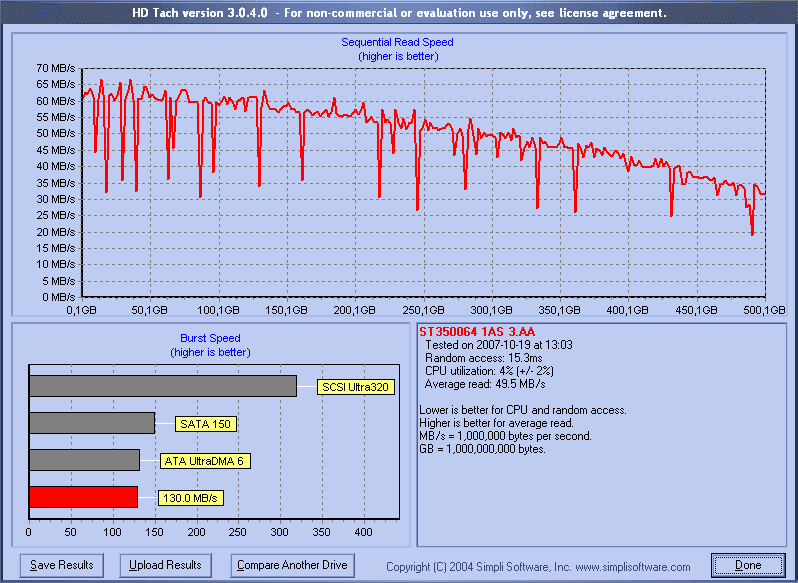Click the 500,1GB axis label
Screen dimensions: 798x583
(764, 310)
